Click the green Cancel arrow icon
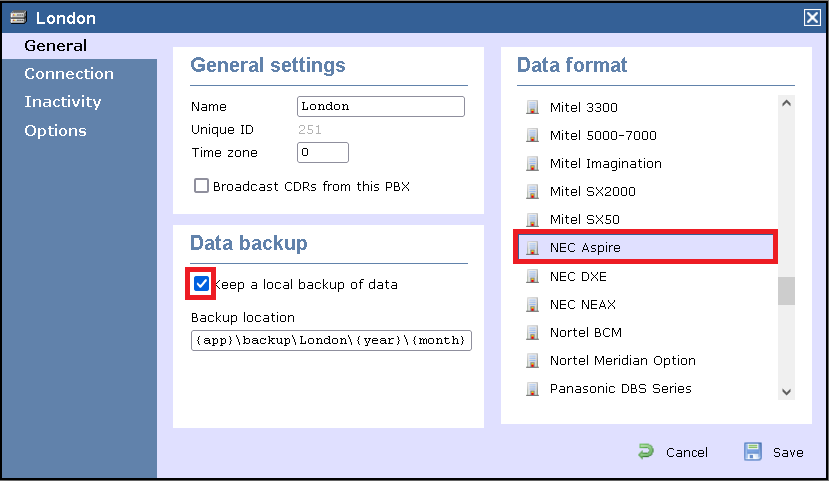Screen dimensions: 829x481 tap(647, 452)
